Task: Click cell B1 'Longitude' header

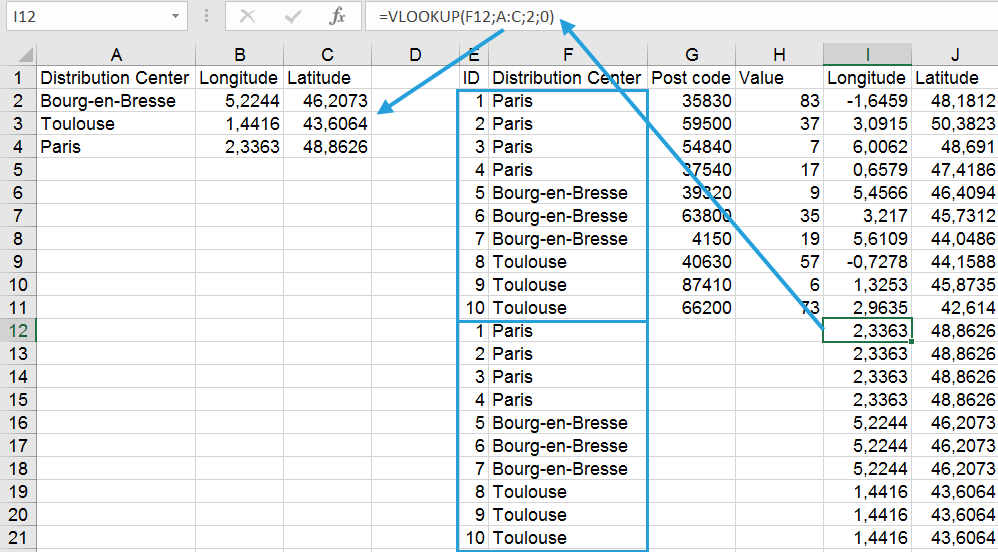Action: pos(239,78)
